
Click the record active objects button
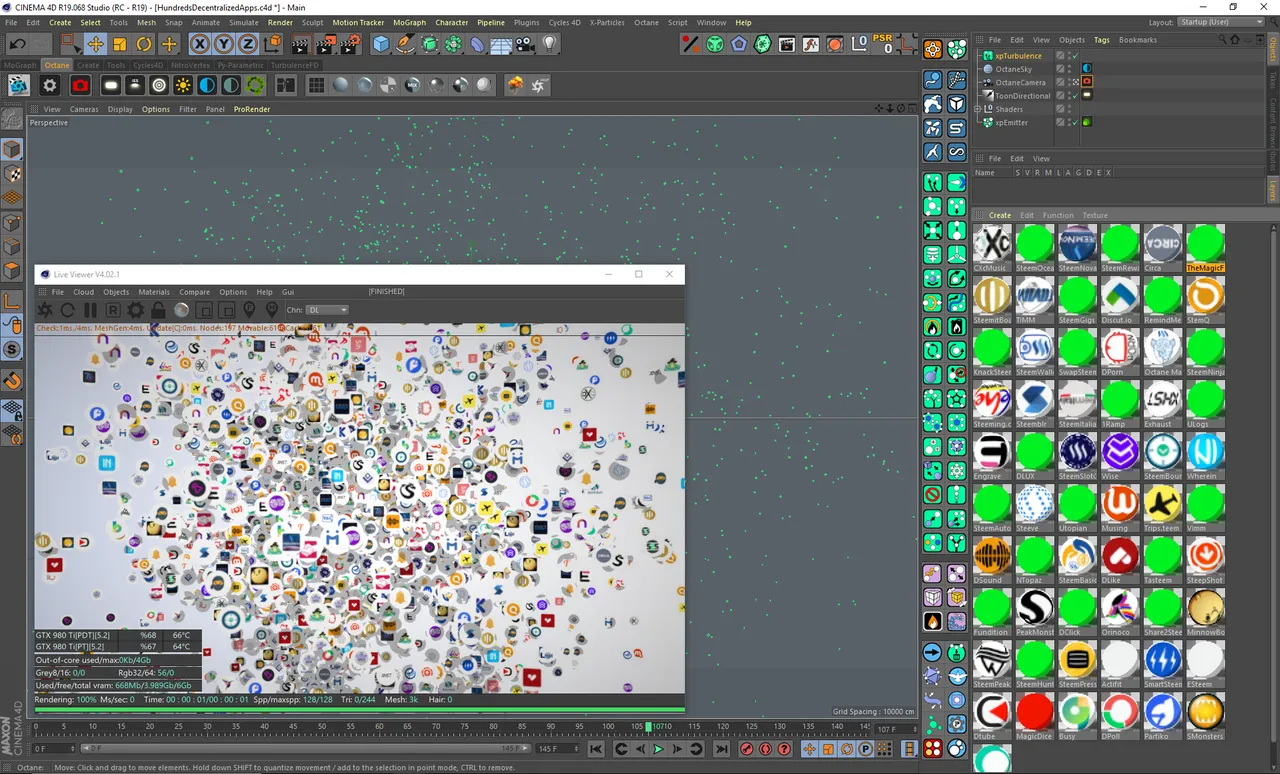coord(746,749)
